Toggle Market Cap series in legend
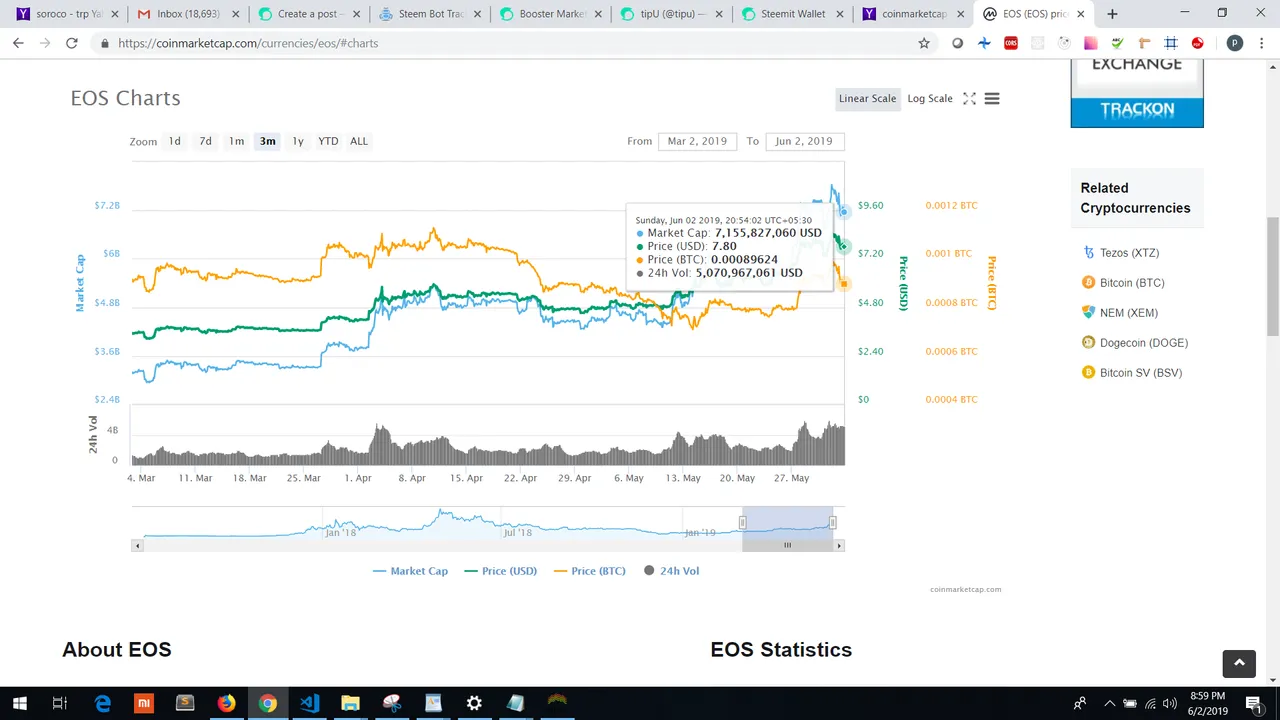Screen dimensions: 1280x720 pos(410,571)
